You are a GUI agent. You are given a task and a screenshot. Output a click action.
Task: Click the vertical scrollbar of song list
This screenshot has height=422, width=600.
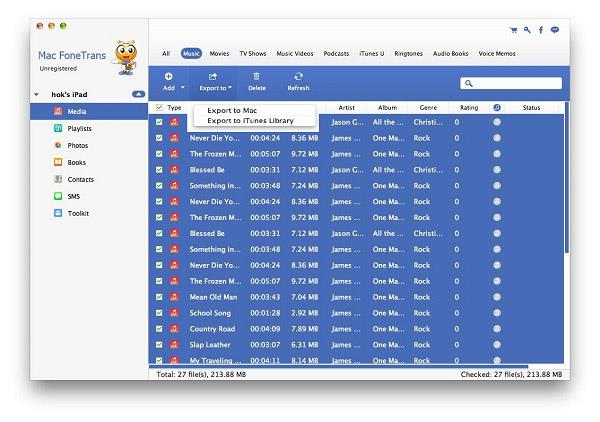[x=567, y=178]
